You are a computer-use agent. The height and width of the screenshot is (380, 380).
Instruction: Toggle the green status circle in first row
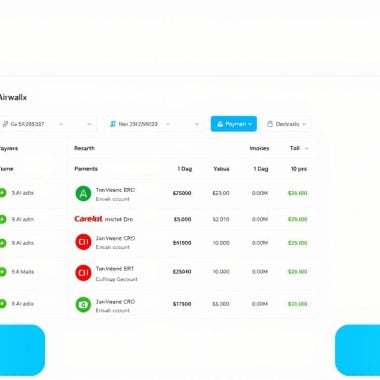tap(3, 193)
